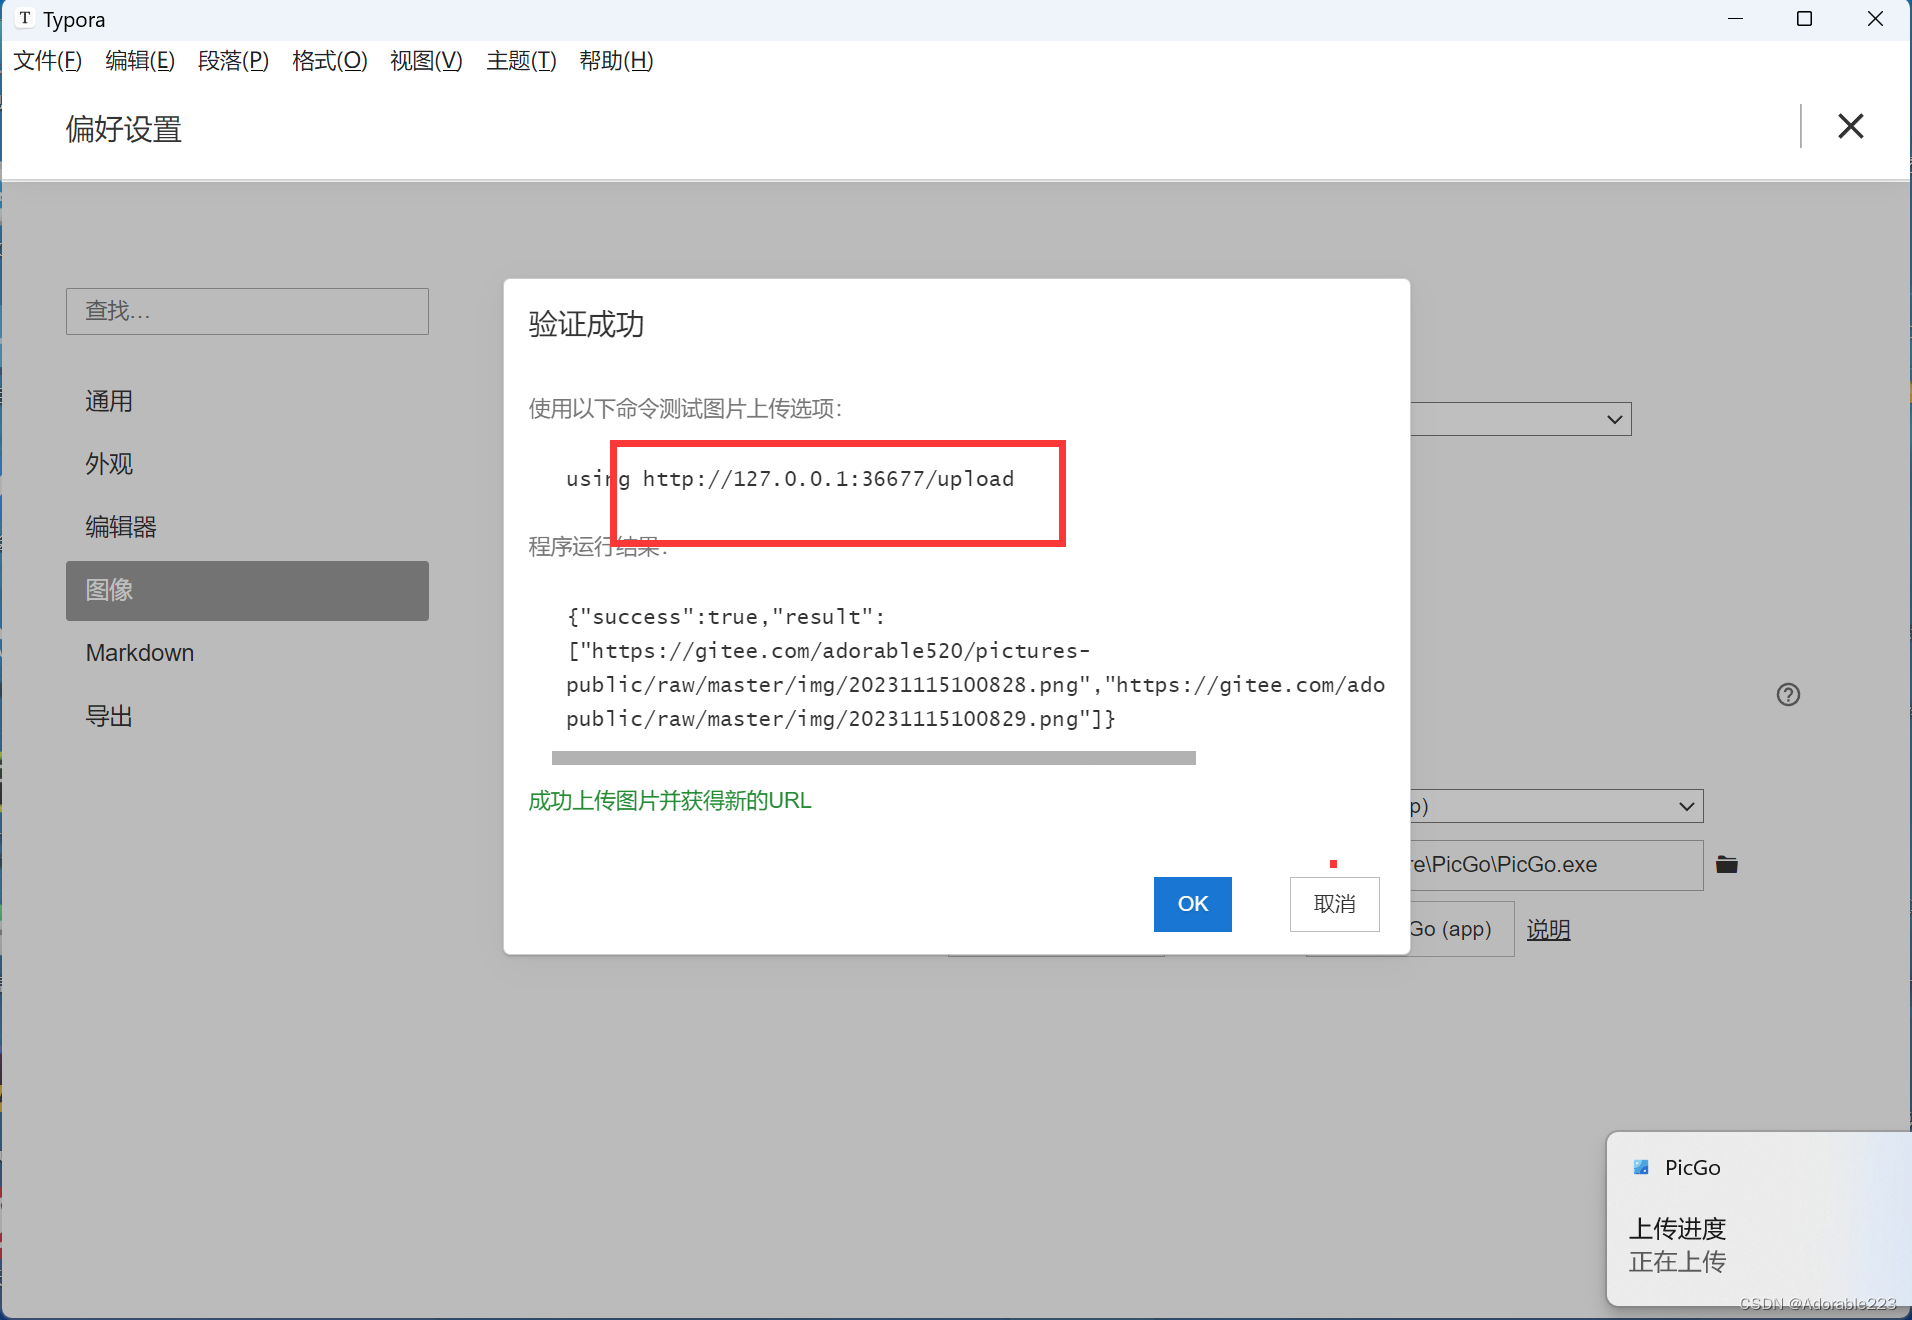The image size is (1912, 1320).
Task: Click the JSON result output text
Action: 975,668
